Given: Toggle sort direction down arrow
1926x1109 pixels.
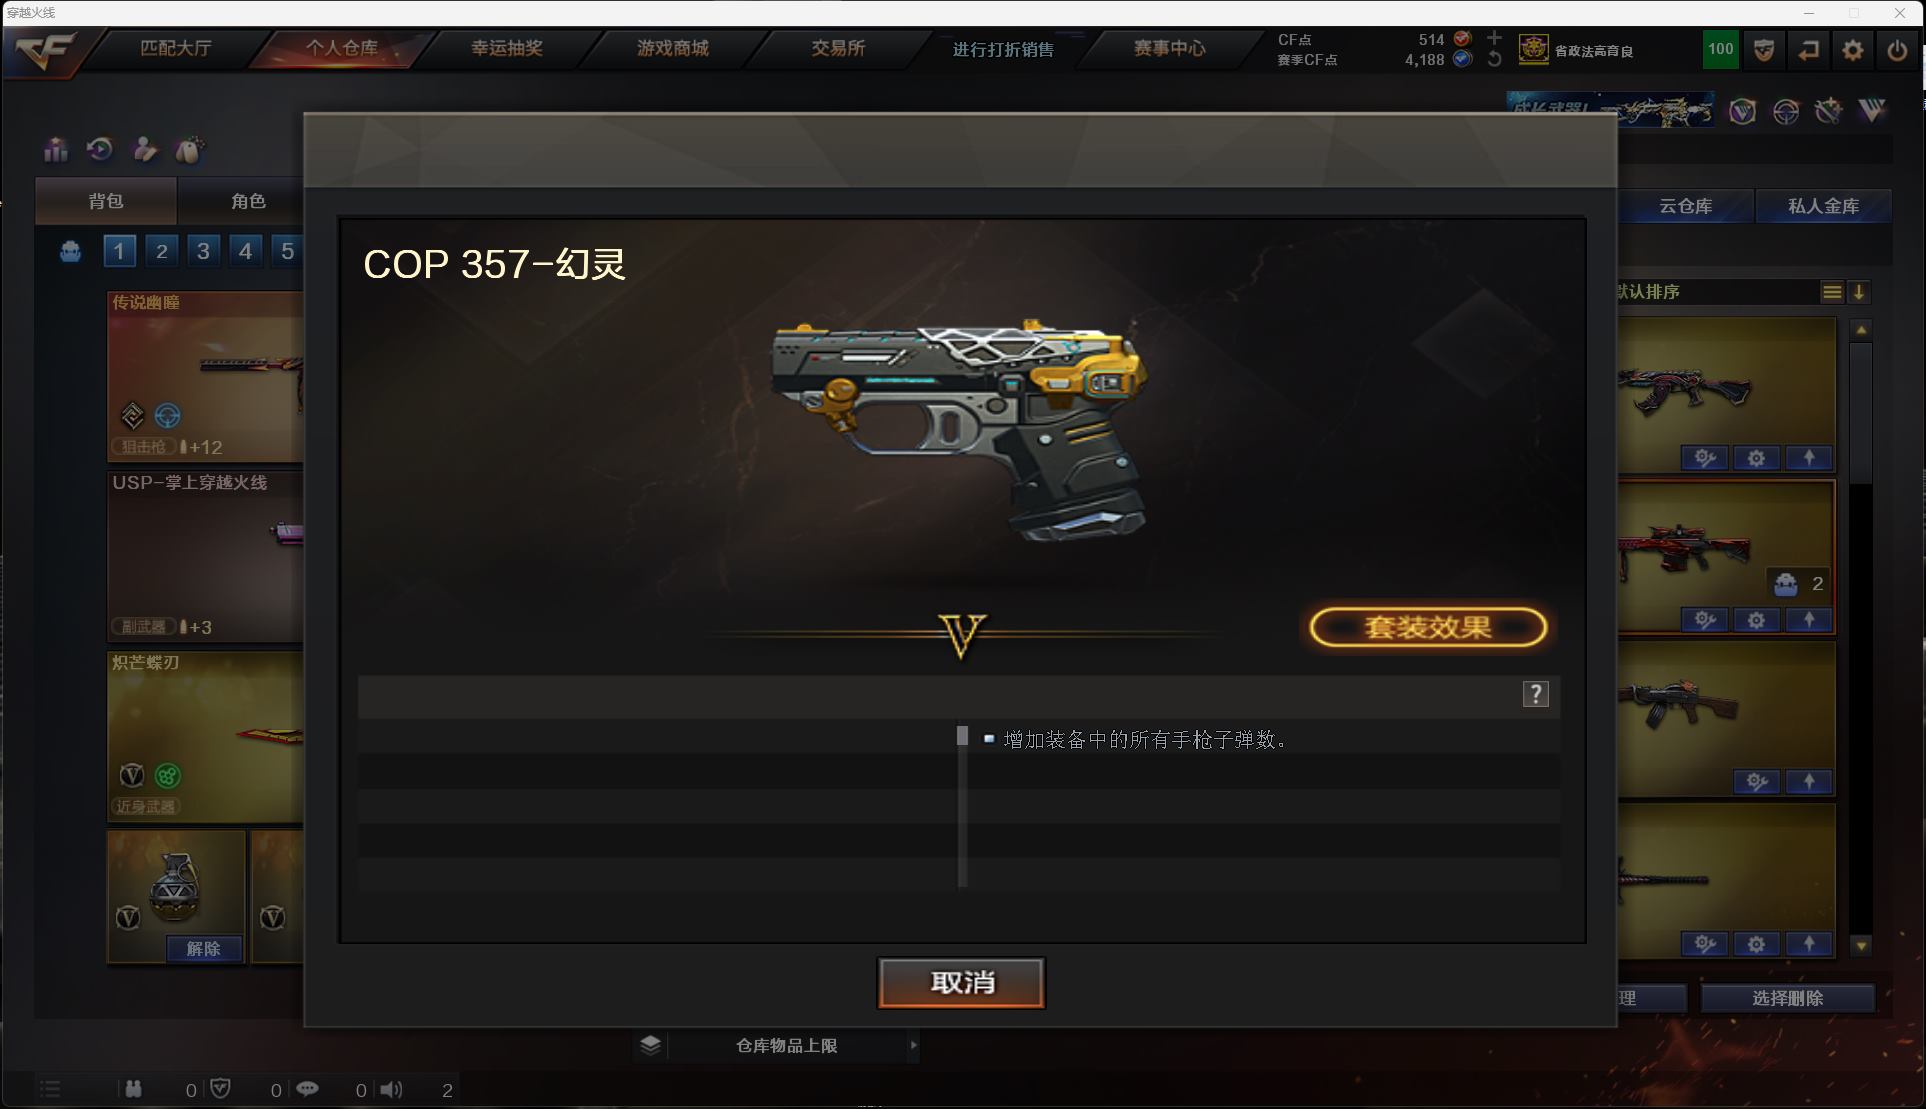Looking at the screenshot, I should [1859, 292].
